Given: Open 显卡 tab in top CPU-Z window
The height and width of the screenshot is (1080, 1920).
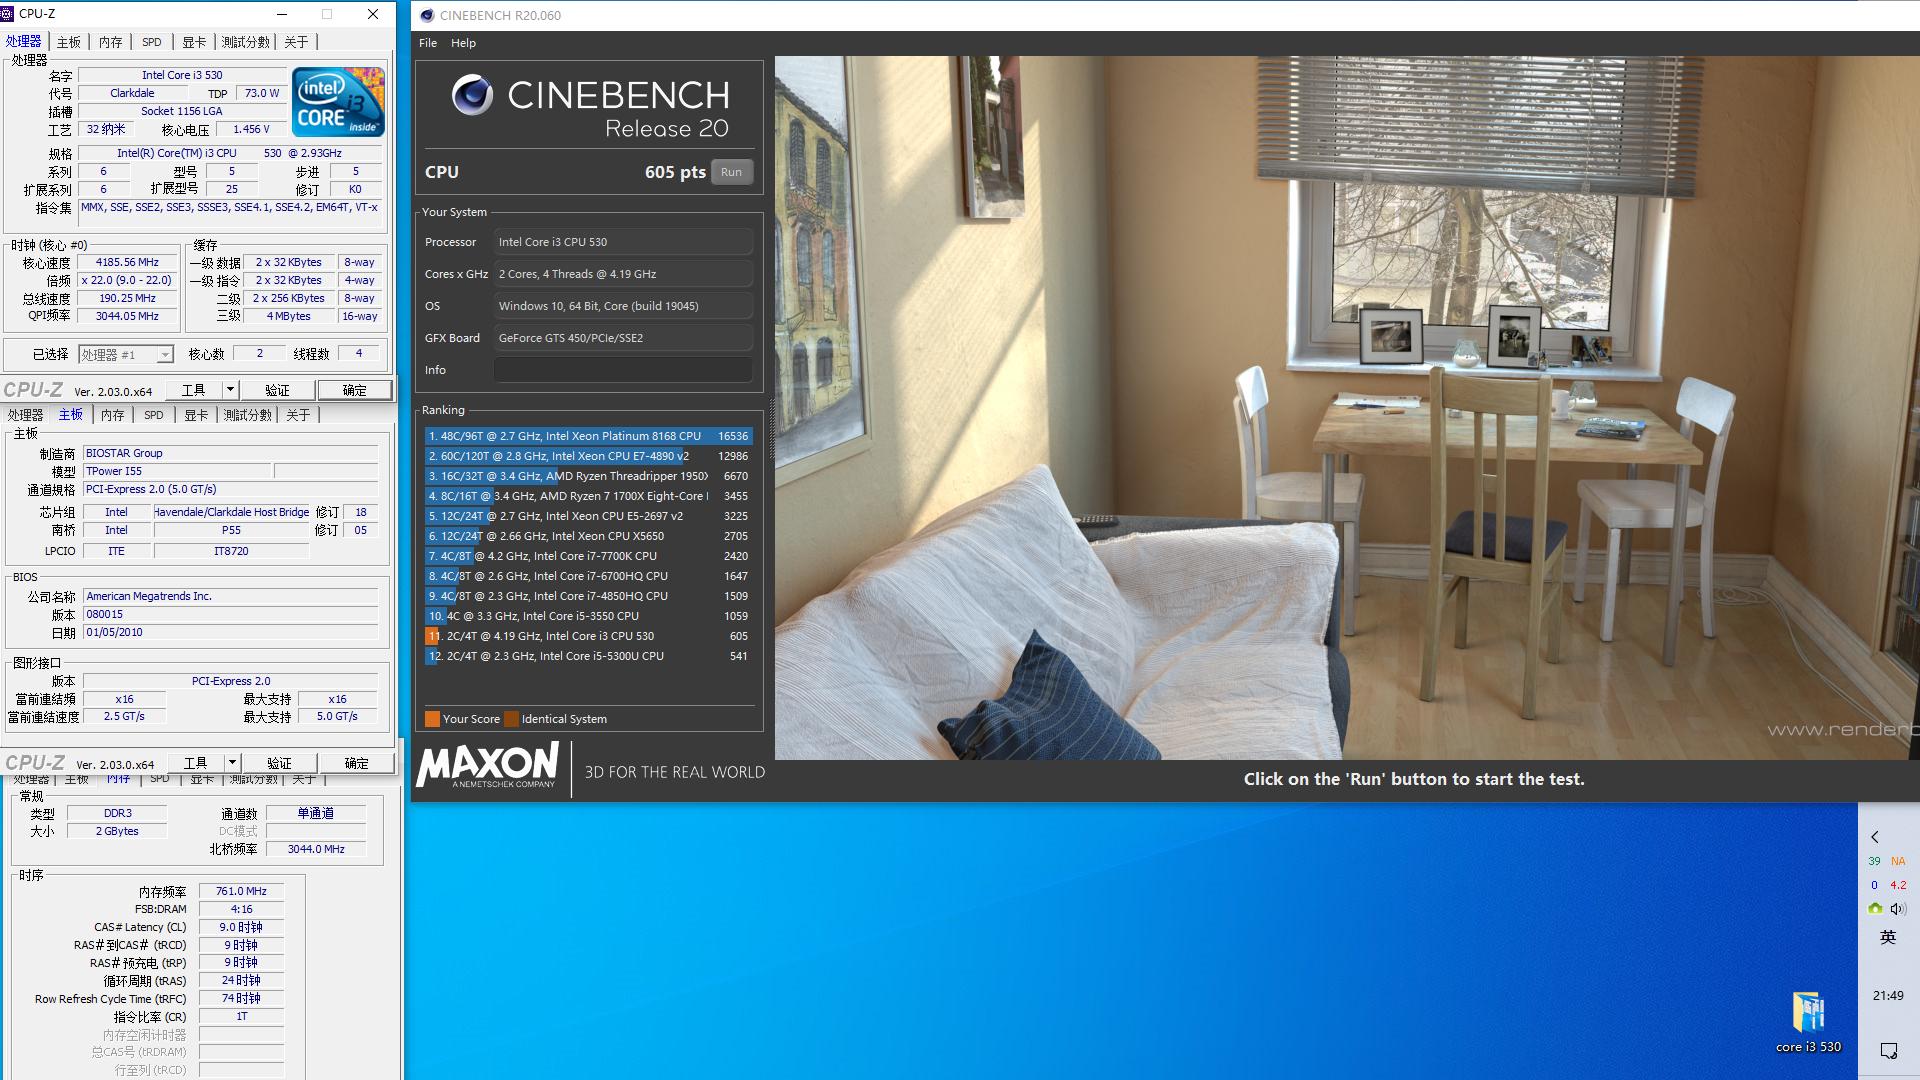Looking at the screenshot, I should point(194,42).
